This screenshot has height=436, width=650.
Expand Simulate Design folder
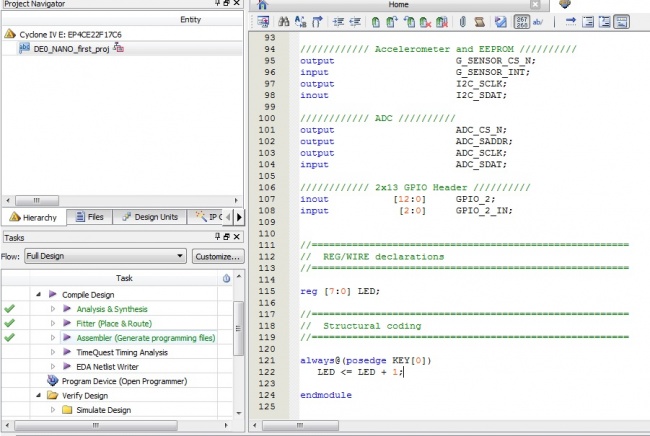(x=53, y=410)
